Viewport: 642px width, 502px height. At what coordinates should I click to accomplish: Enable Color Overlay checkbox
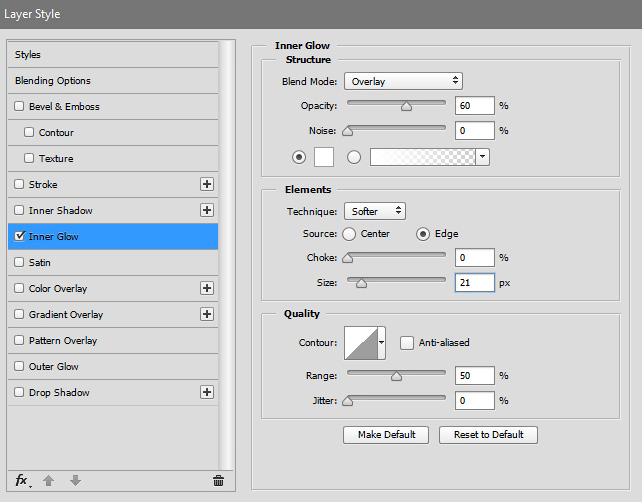tap(19, 288)
